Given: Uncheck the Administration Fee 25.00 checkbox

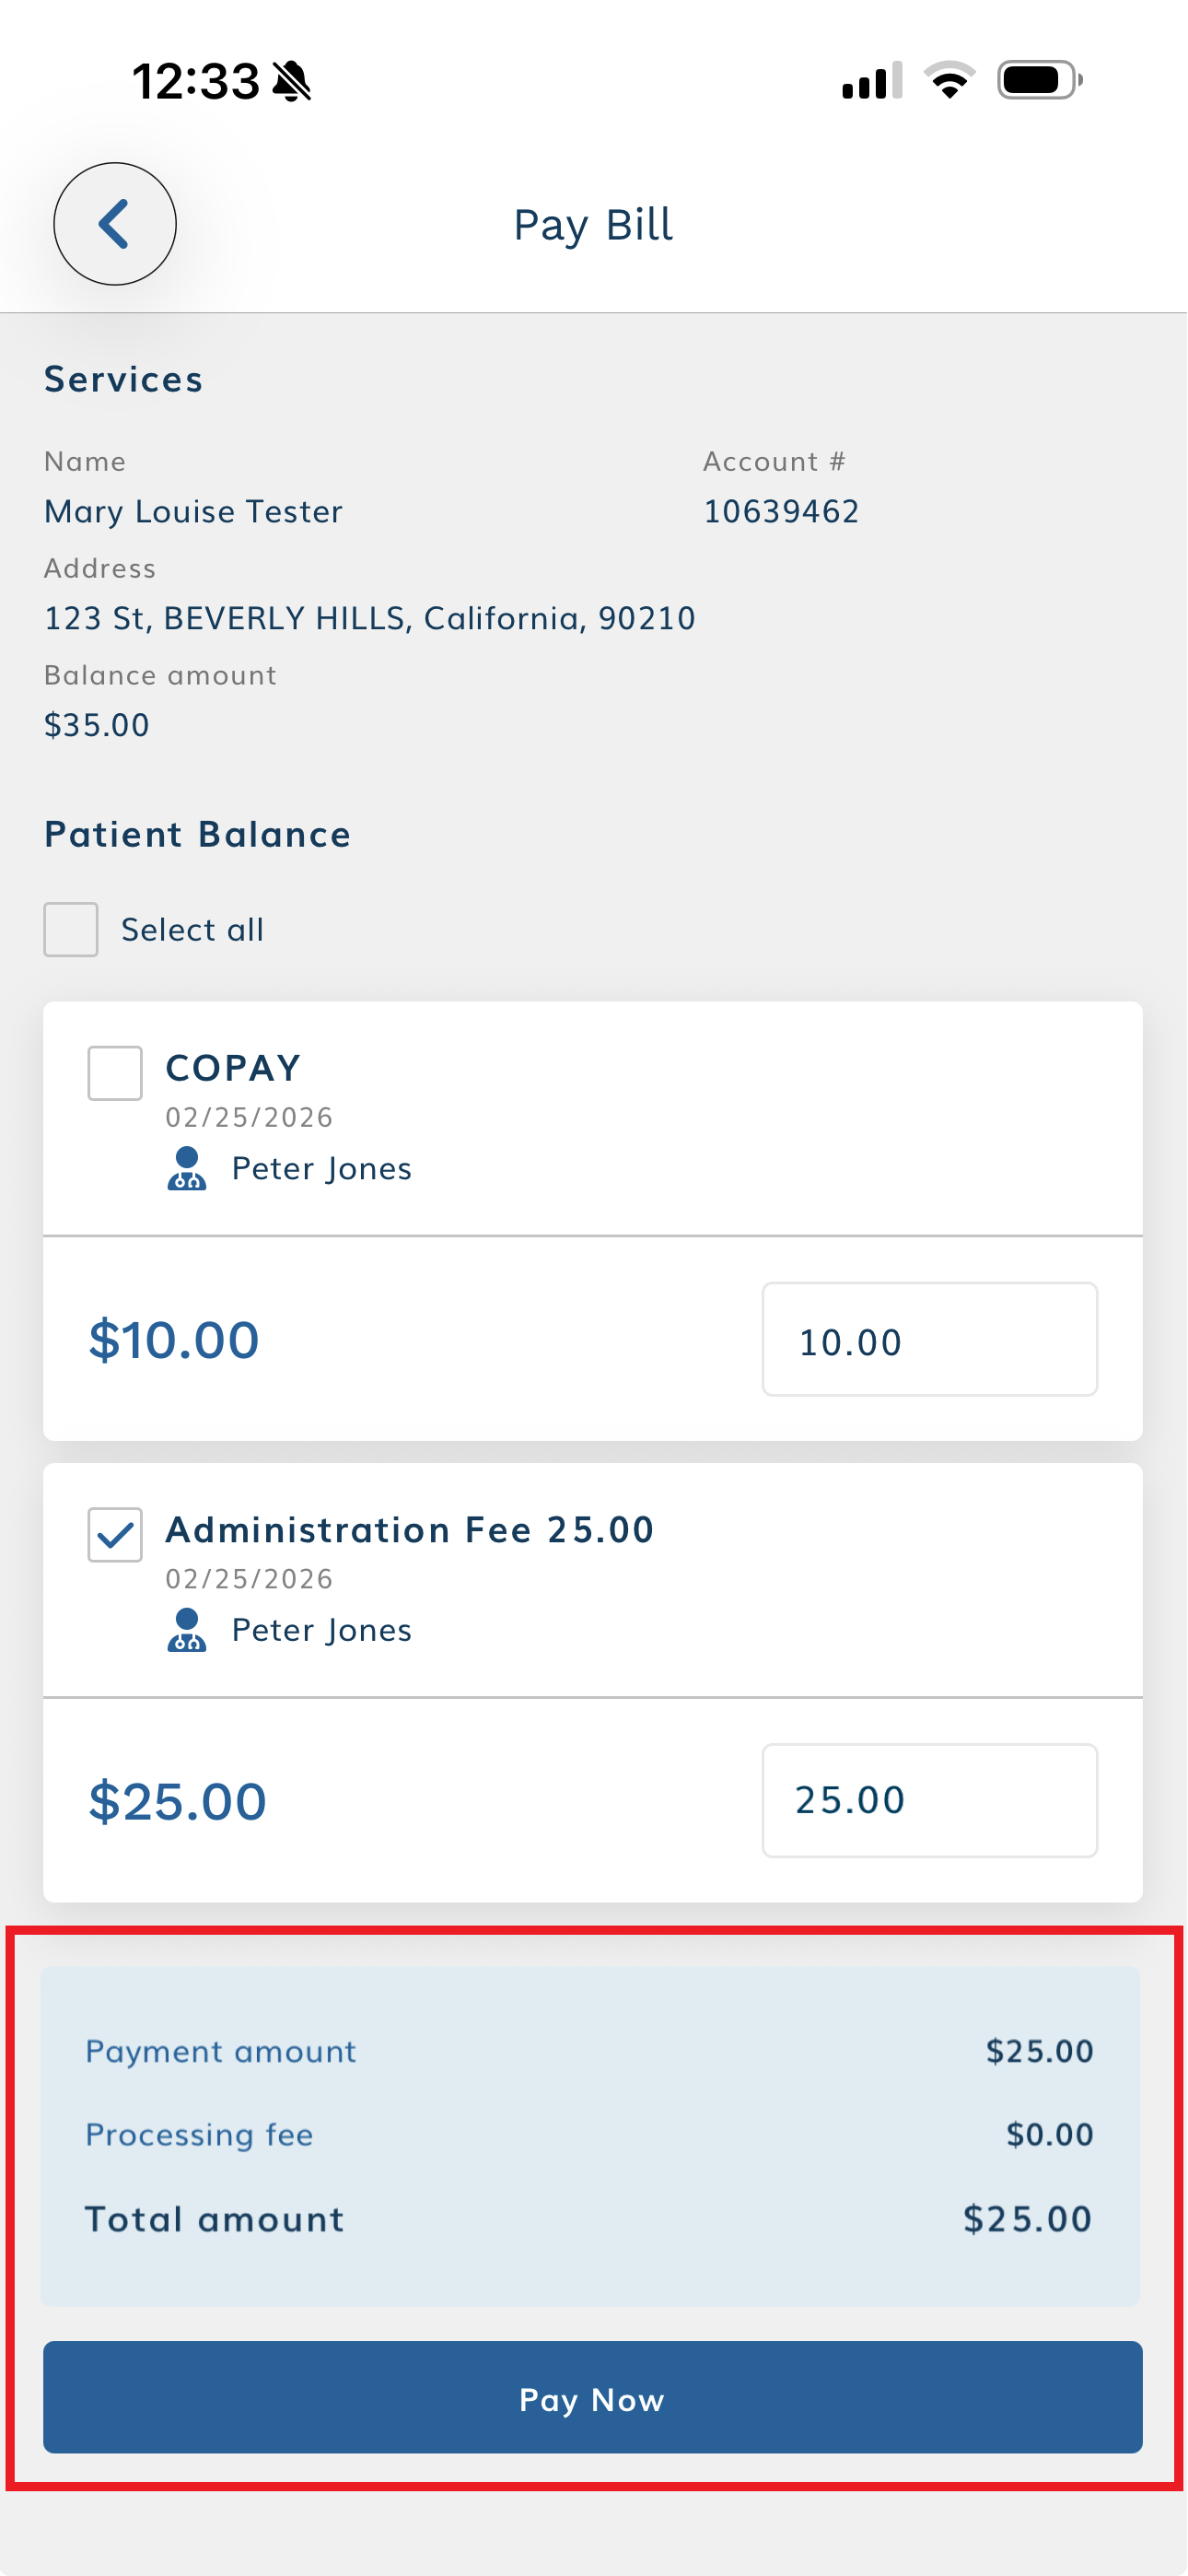Looking at the screenshot, I should 115,1534.
